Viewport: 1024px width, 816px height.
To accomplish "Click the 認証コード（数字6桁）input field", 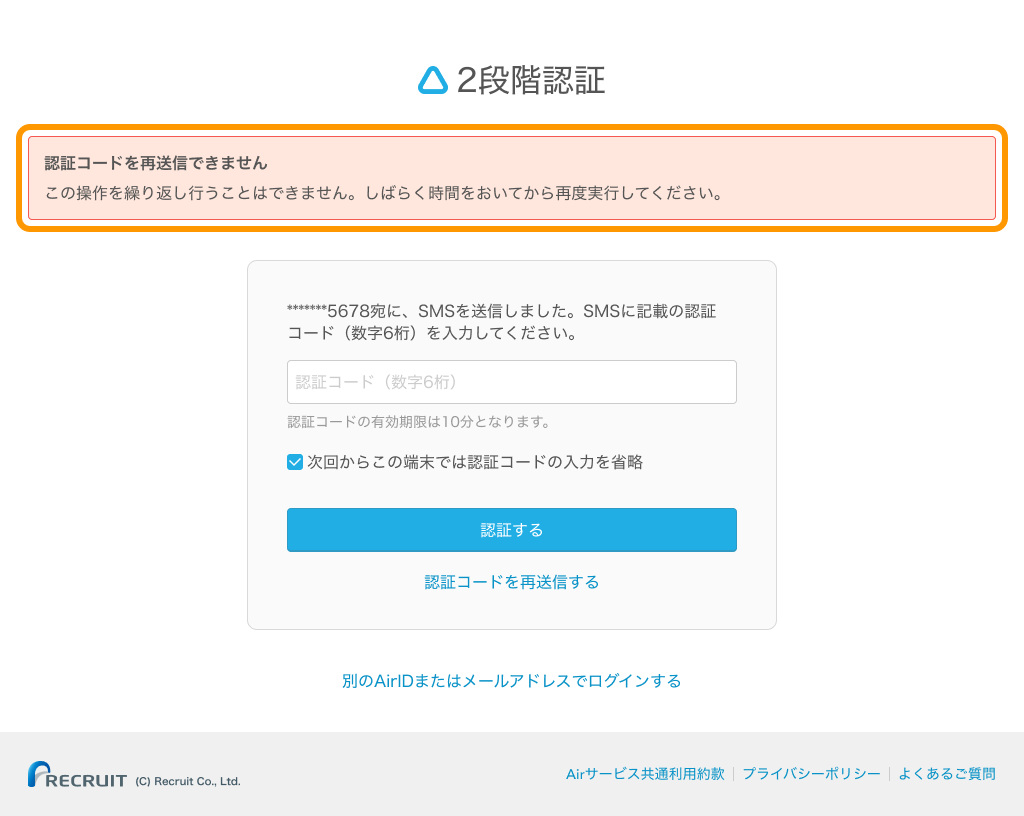I will 511,382.
